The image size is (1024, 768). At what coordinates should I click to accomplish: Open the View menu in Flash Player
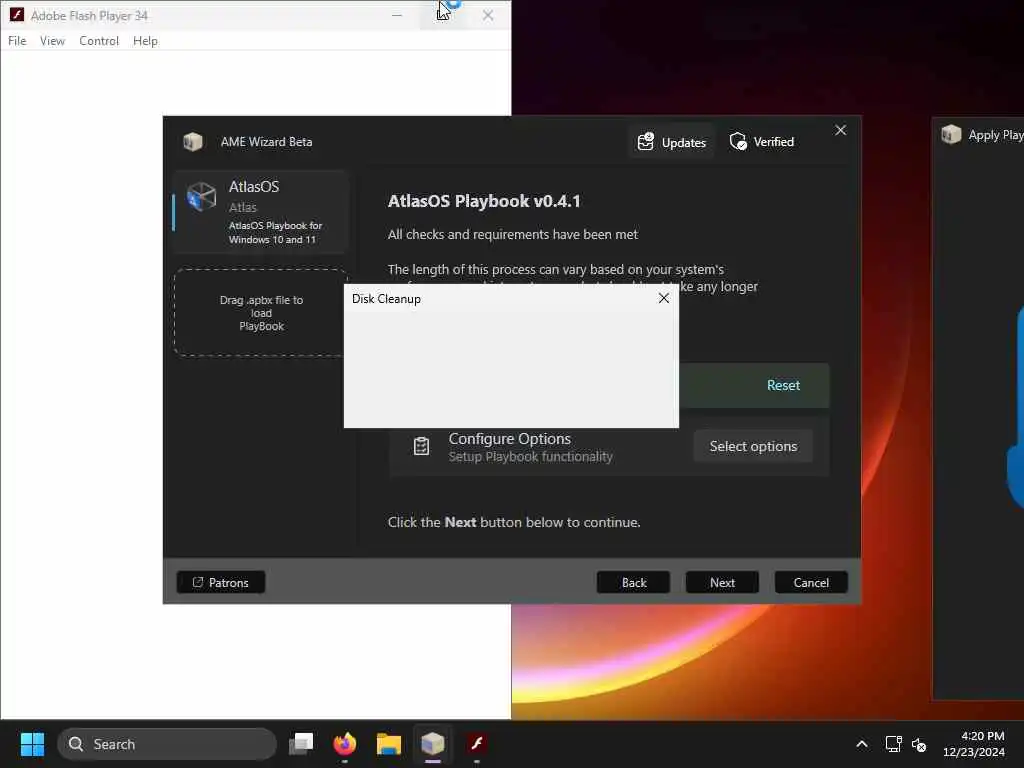[52, 40]
